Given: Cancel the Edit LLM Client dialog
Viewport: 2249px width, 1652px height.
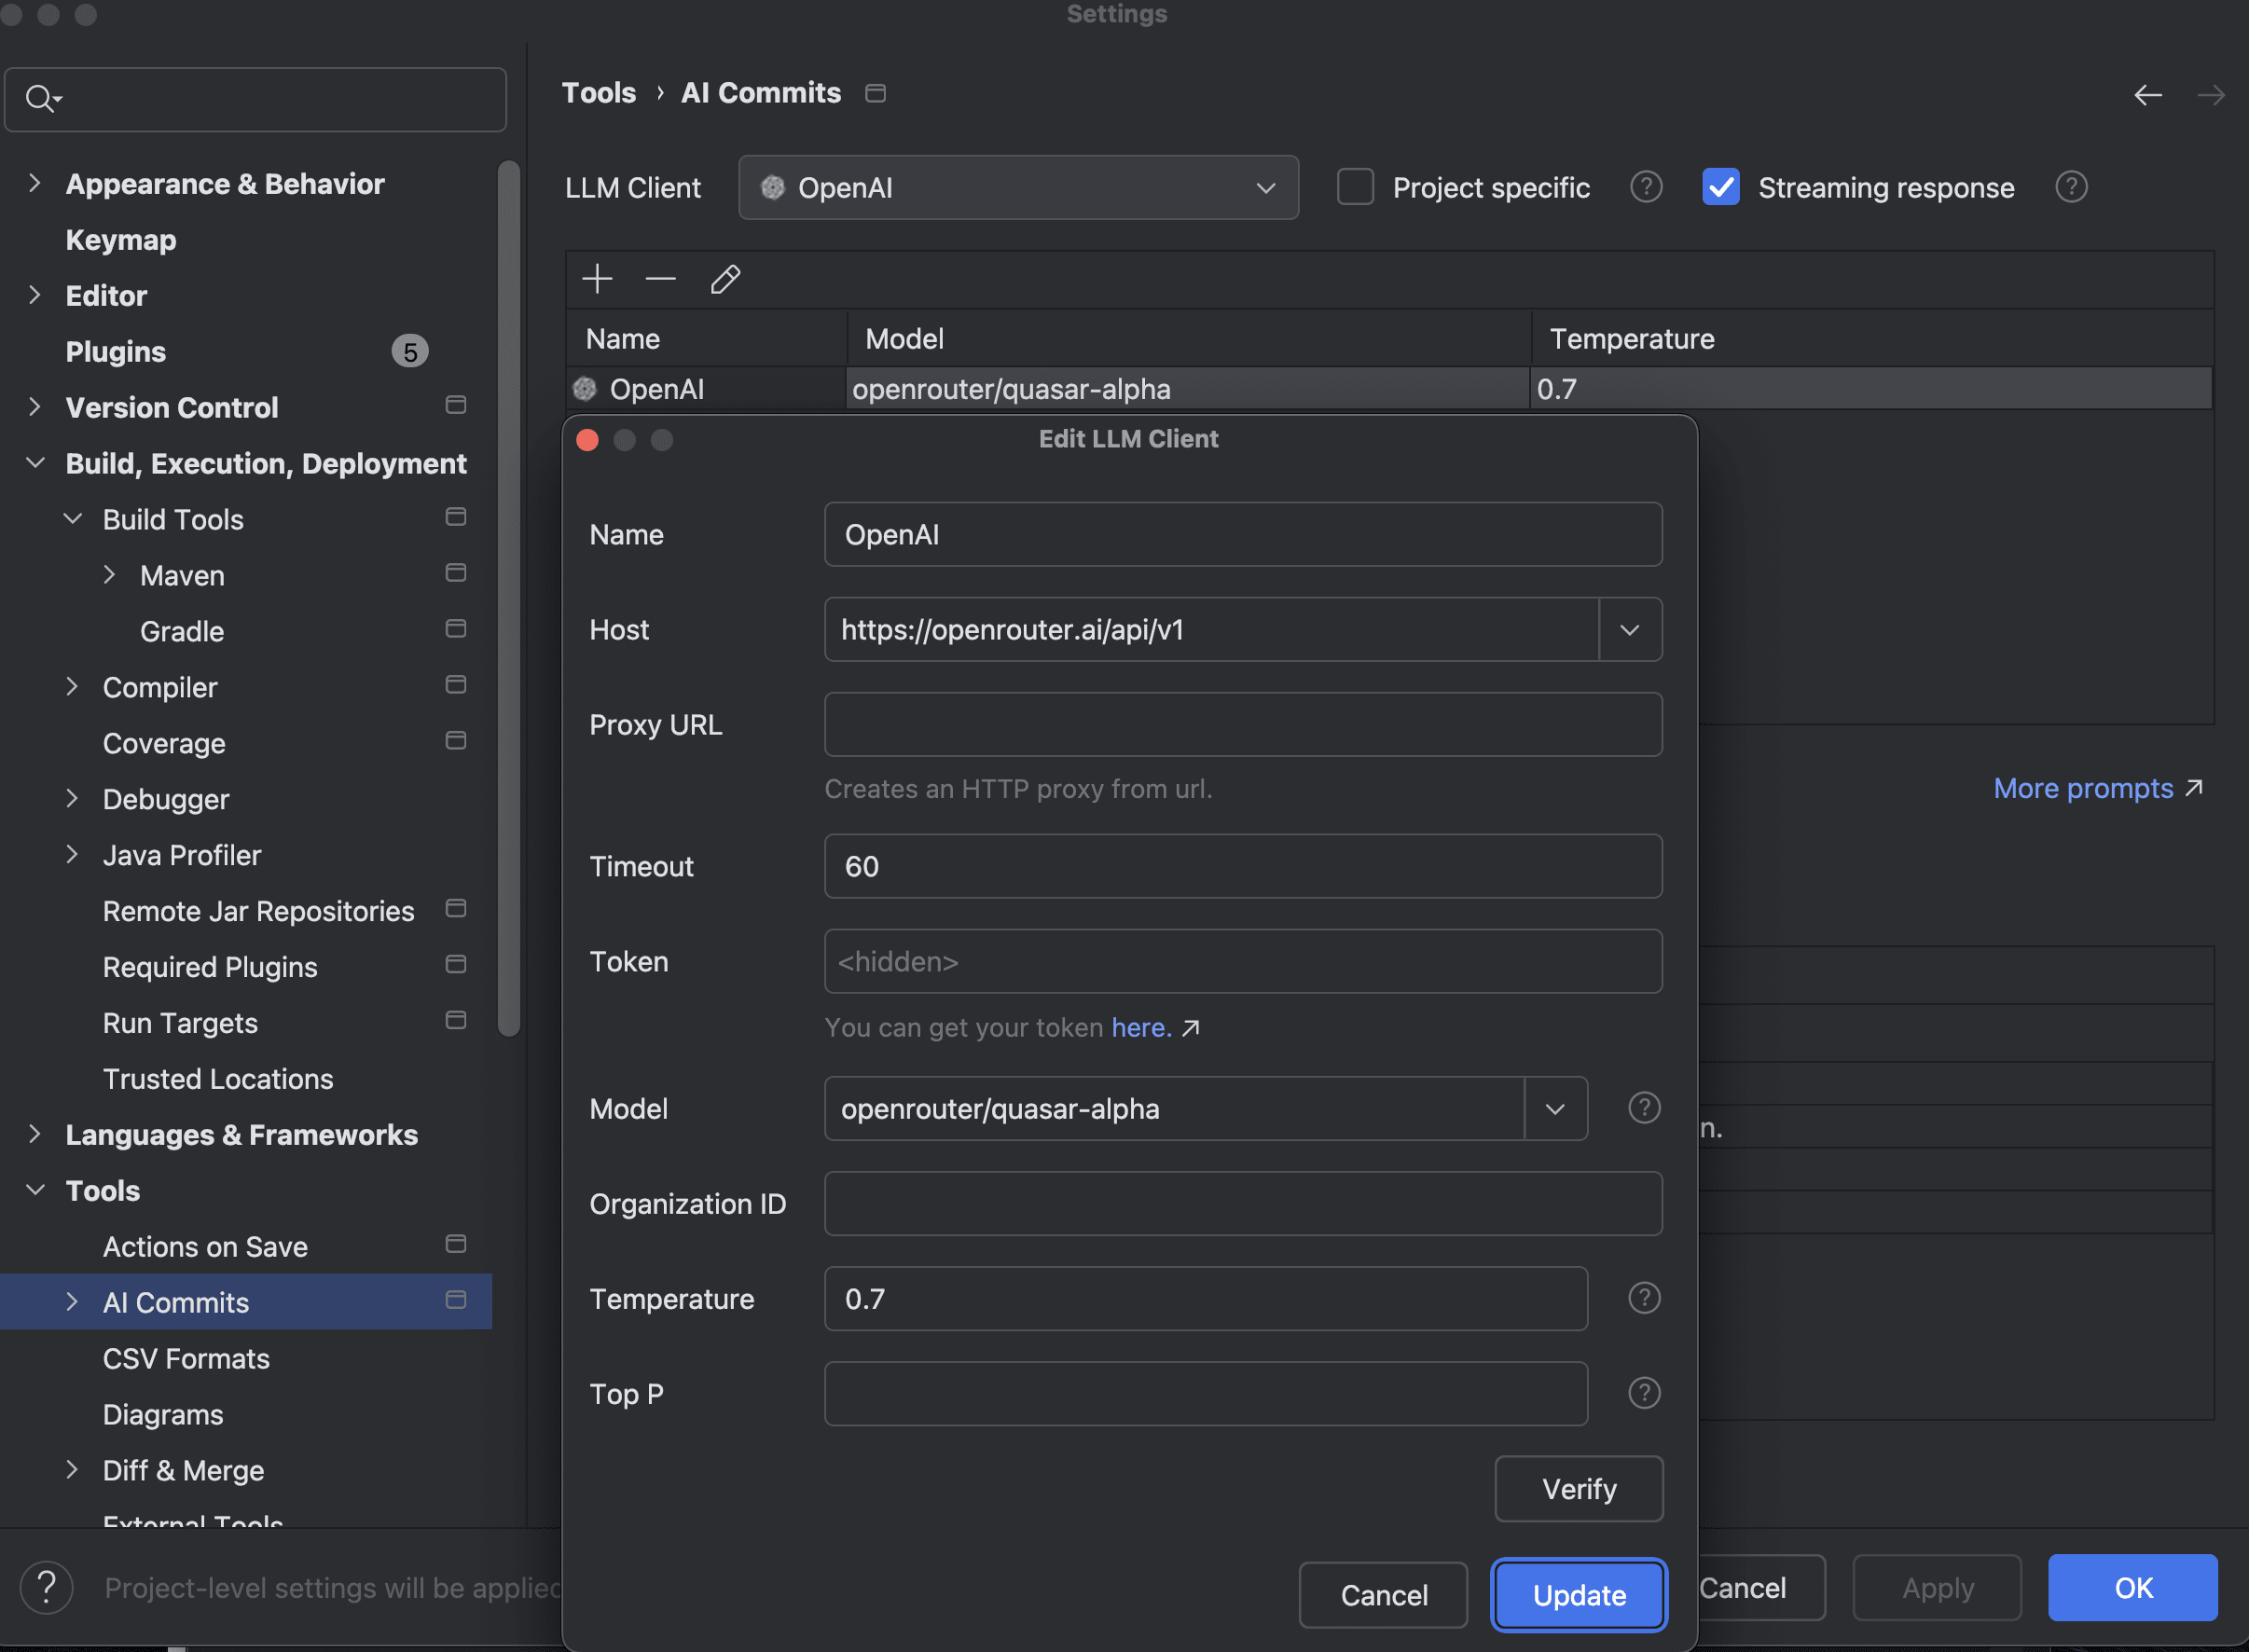Looking at the screenshot, I should click(x=1383, y=1595).
